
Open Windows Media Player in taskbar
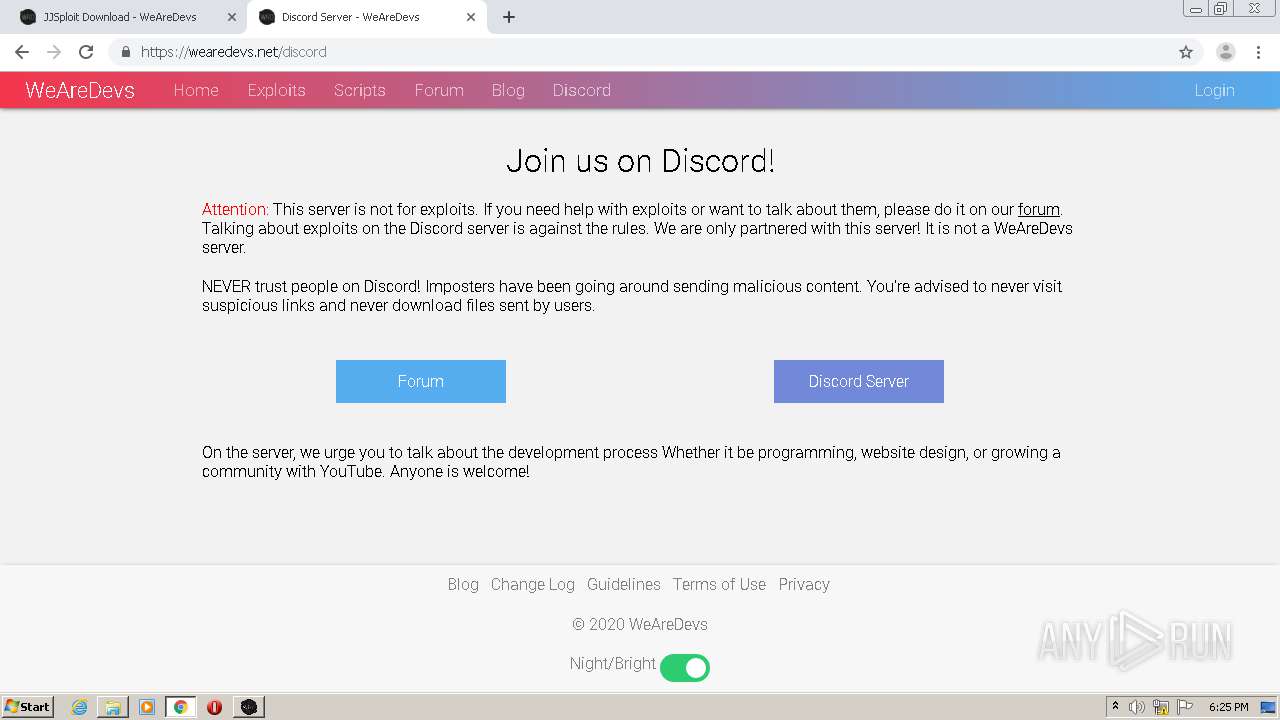147,707
